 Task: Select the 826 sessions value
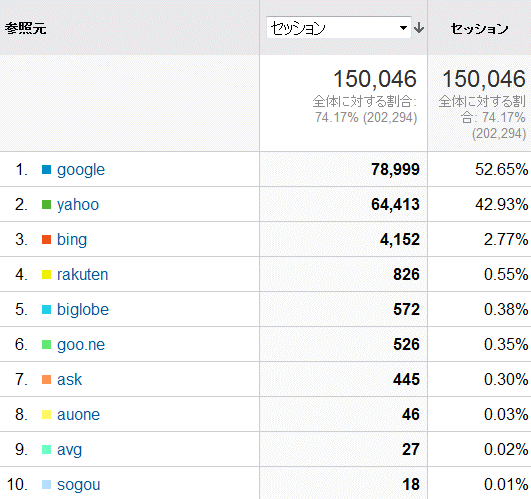coord(406,274)
